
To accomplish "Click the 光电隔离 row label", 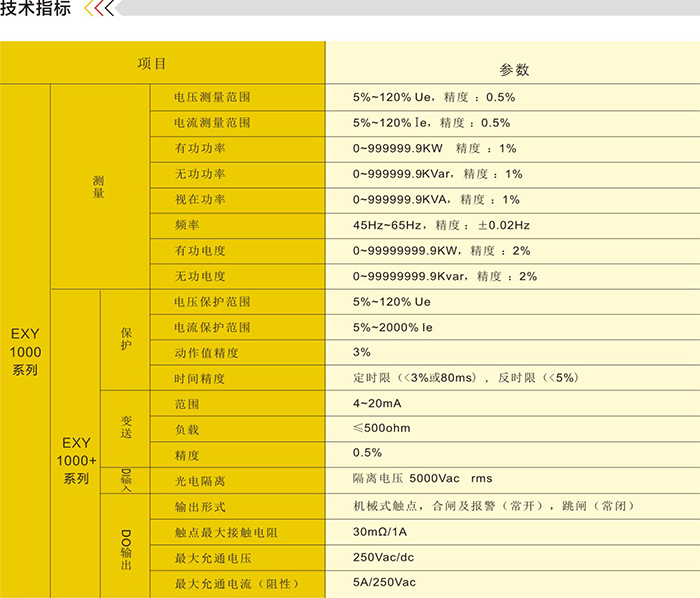I will [x=200, y=480].
